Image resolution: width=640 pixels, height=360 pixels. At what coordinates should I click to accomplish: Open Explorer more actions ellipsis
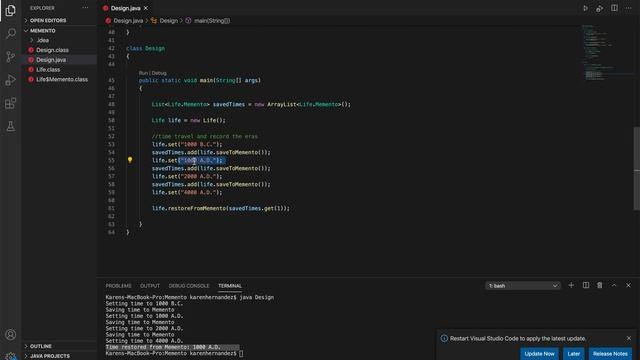[85, 8]
